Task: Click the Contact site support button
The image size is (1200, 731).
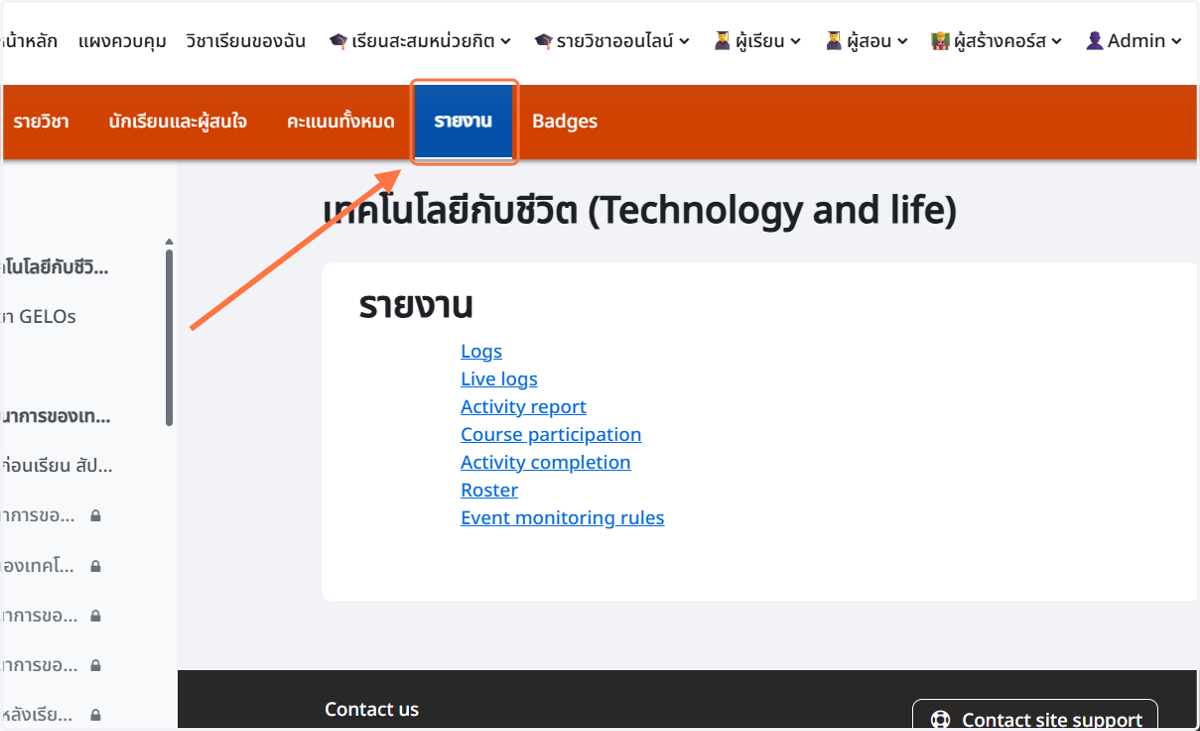Action: (x=1035, y=716)
